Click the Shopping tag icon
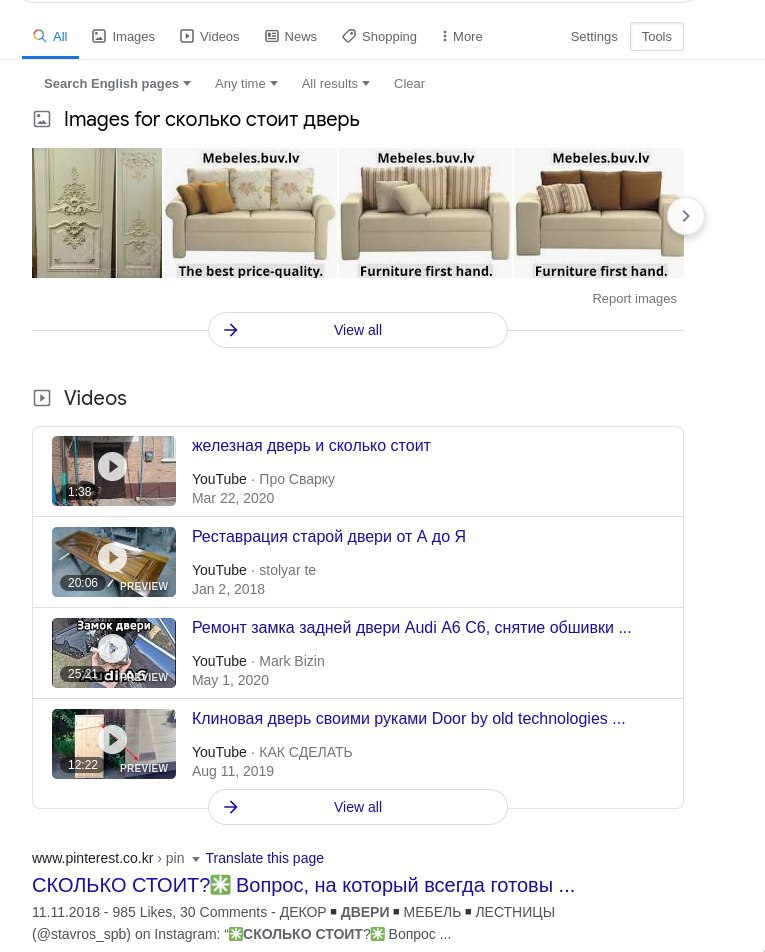The image size is (765, 952). (x=349, y=36)
